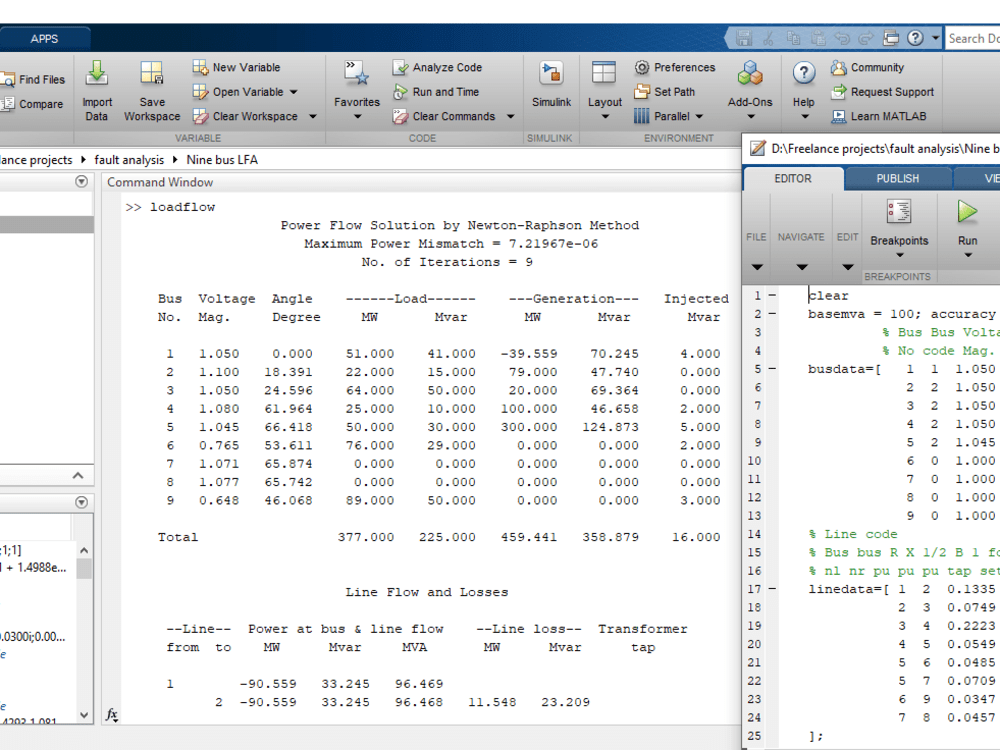The height and width of the screenshot is (750, 1000).
Task: Click breakpoint dash on Editor line 17
Action: pyautogui.click(x=772, y=589)
